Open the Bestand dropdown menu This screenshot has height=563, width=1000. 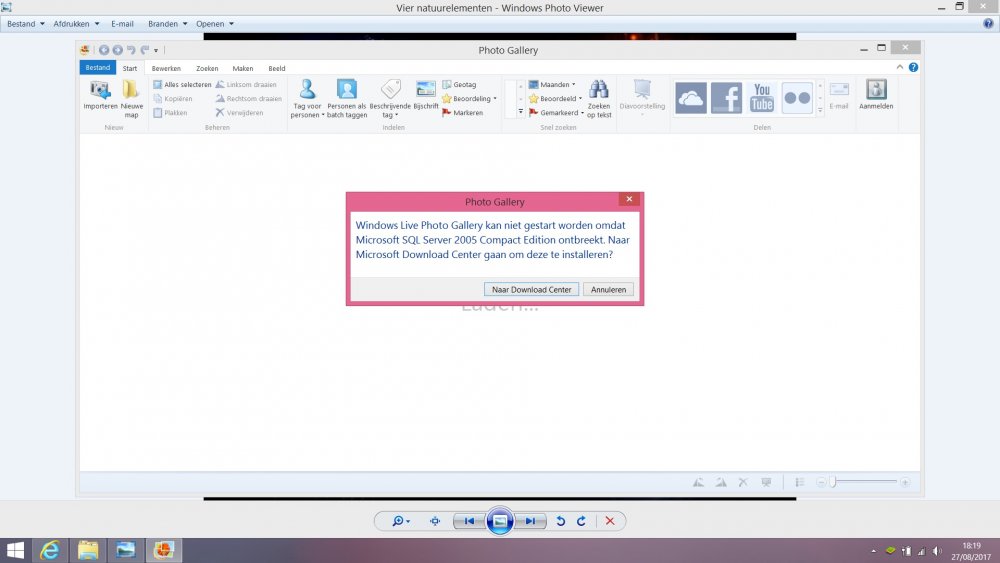[x=26, y=23]
